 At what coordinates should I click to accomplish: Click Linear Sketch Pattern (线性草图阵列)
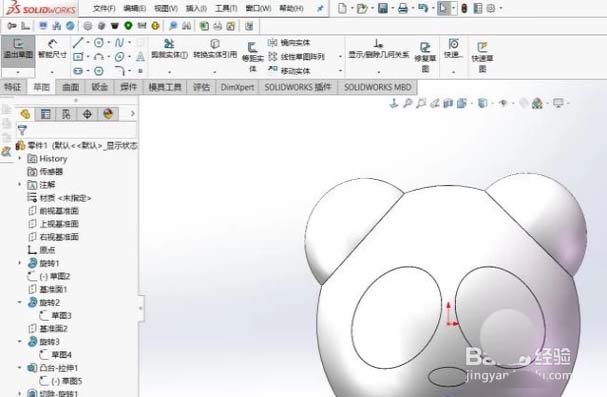coord(296,57)
